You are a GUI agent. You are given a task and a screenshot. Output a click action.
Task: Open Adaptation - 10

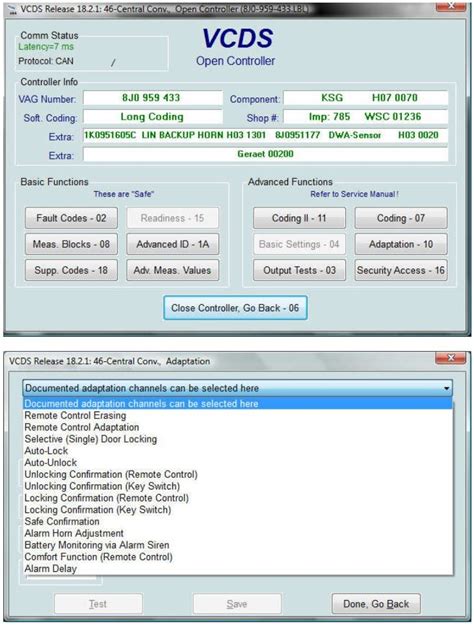pyautogui.click(x=401, y=244)
